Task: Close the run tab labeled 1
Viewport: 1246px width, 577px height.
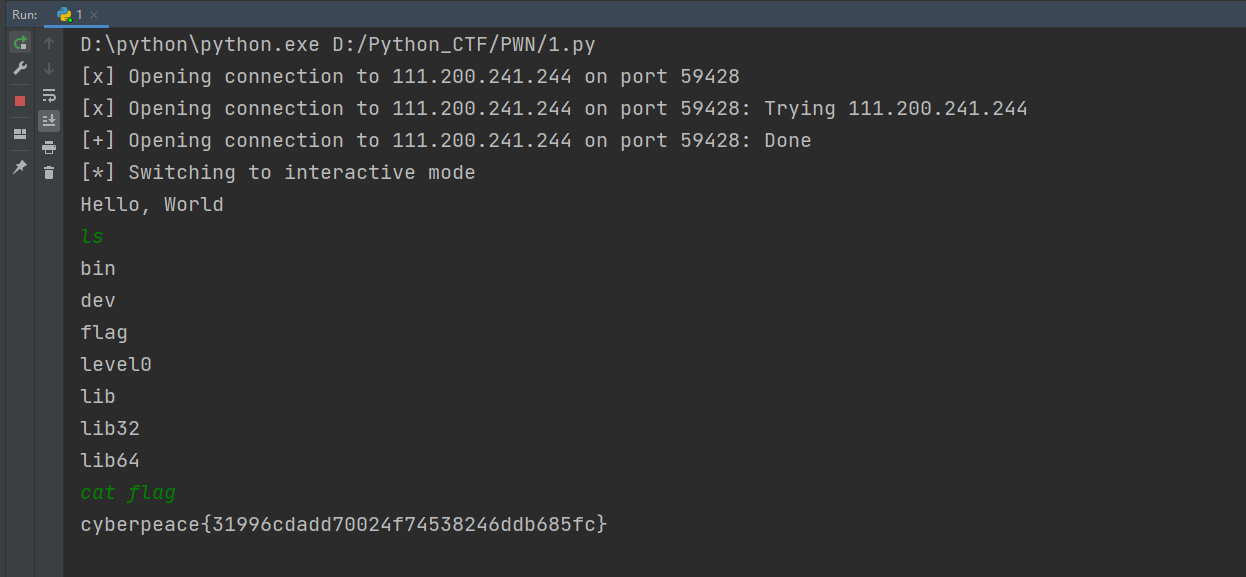Action: coord(94,15)
